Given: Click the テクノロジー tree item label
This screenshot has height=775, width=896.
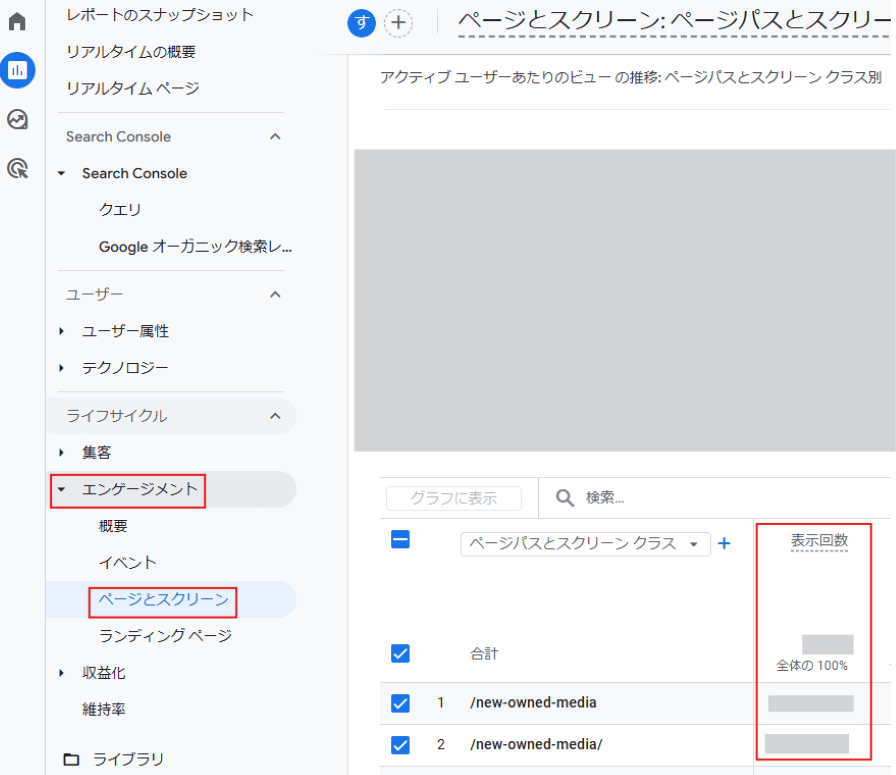Looking at the screenshot, I should coord(125,367).
